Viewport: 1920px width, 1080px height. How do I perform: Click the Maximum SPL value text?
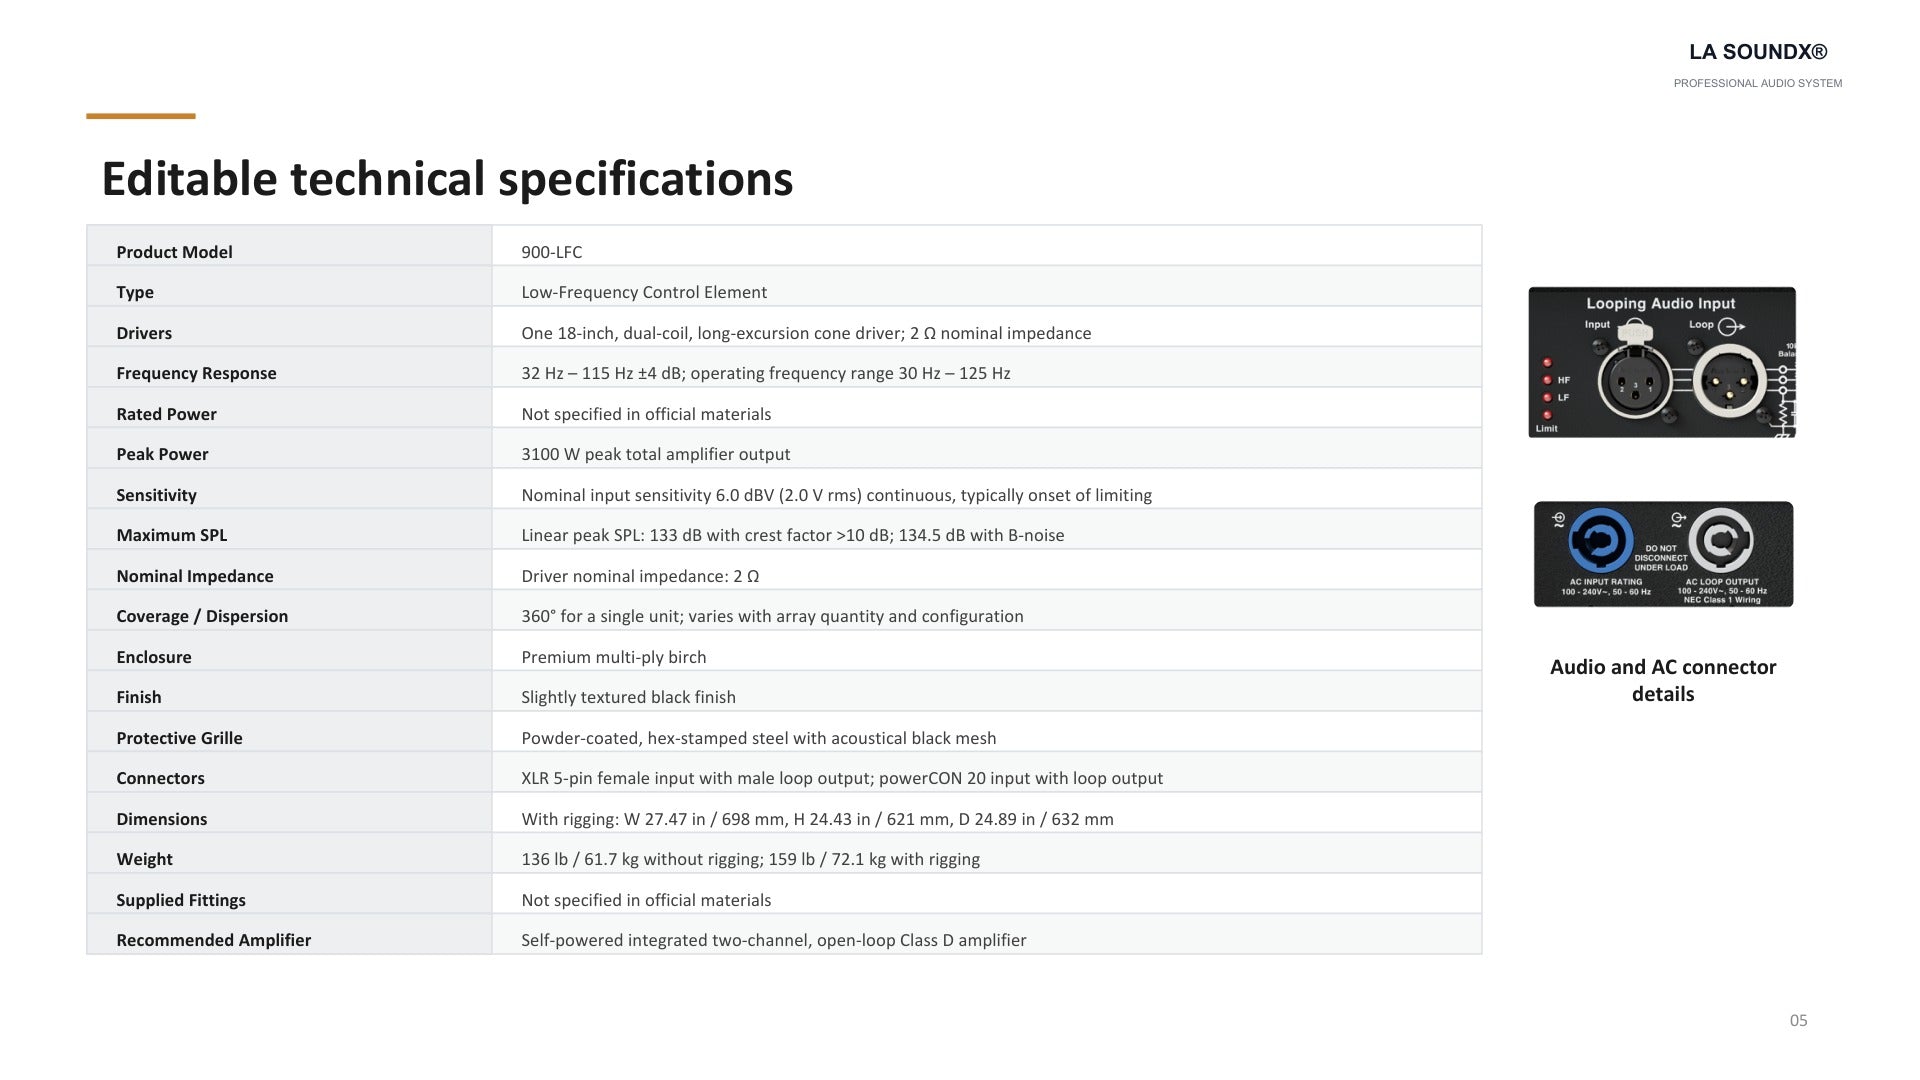pyautogui.click(x=792, y=535)
